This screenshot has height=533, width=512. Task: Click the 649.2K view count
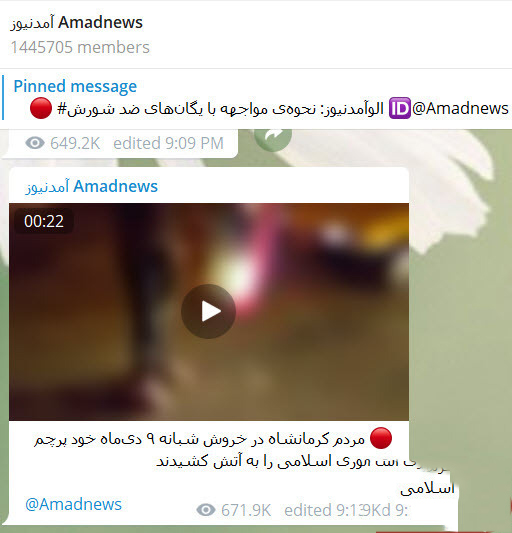[x=75, y=143]
